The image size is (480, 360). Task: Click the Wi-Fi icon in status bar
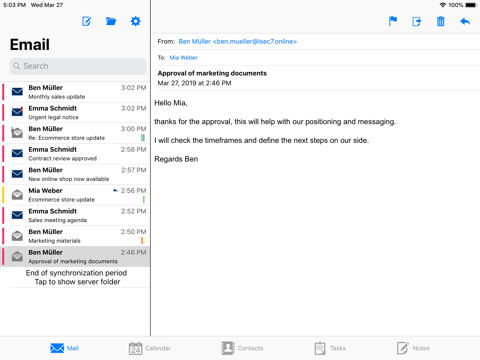[x=443, y=5]
